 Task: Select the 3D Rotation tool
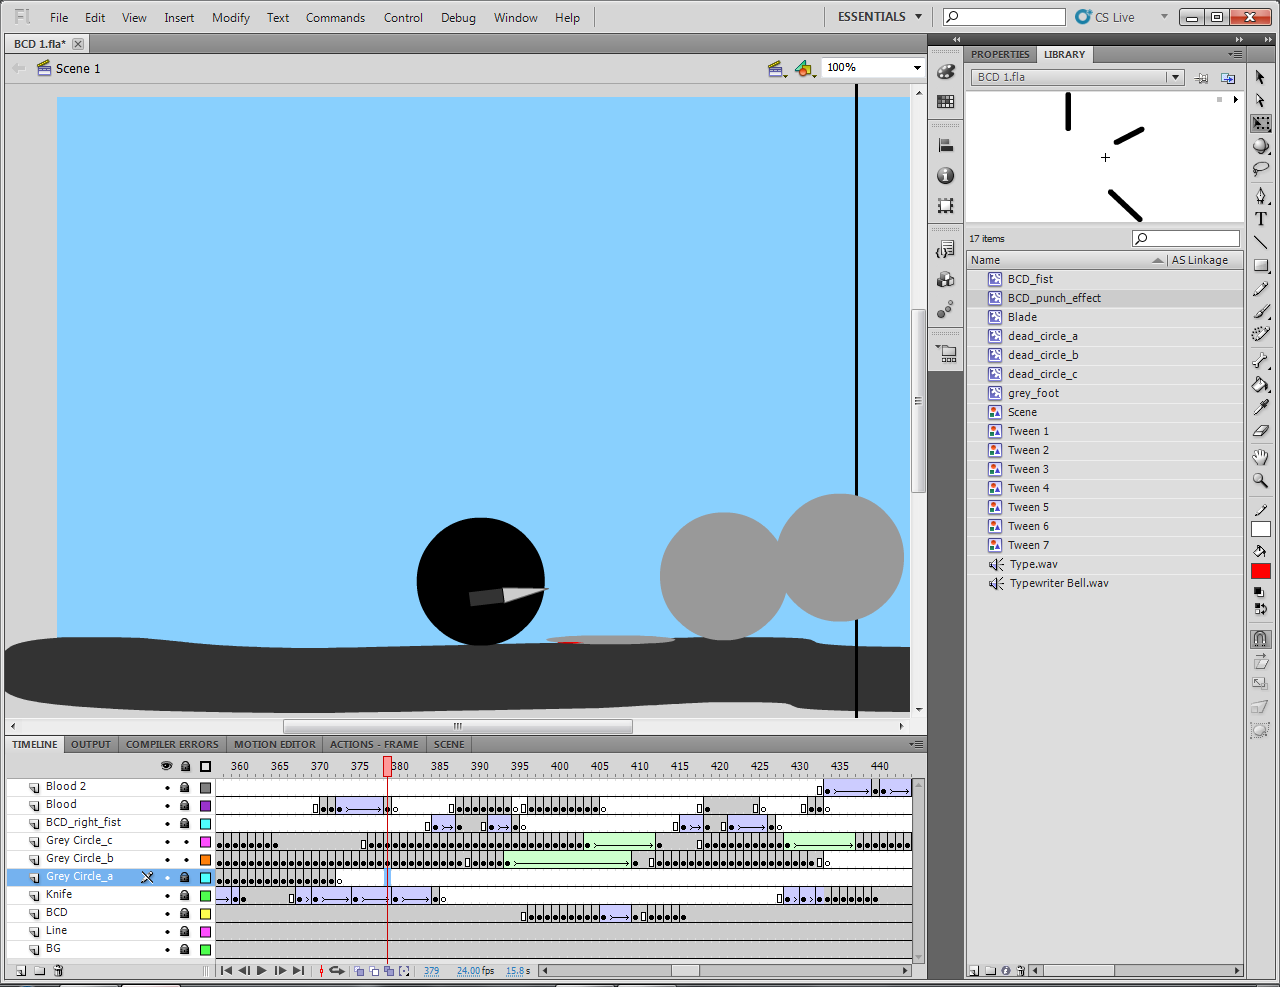click(x=1260, y=146)
